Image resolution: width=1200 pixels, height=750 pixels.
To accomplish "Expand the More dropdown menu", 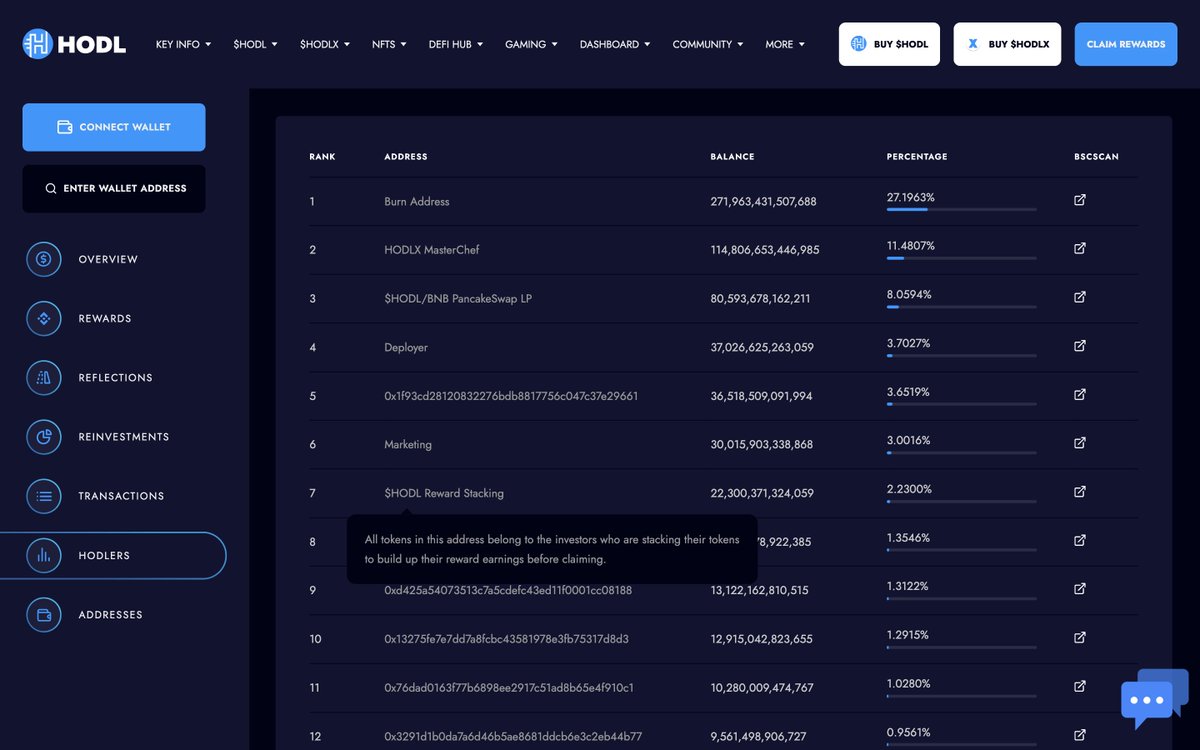I will 785,44.
